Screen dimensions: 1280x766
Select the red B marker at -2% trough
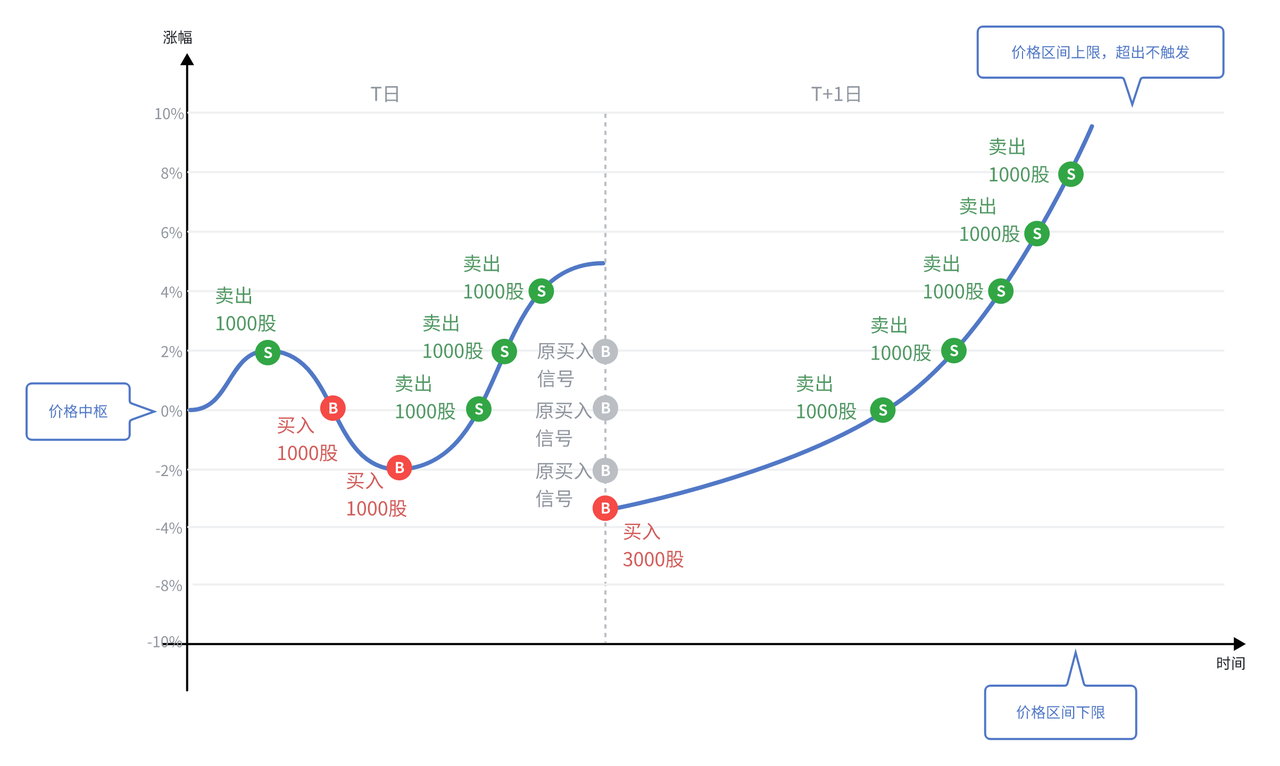pyautogui.click(x=399, y=467)
